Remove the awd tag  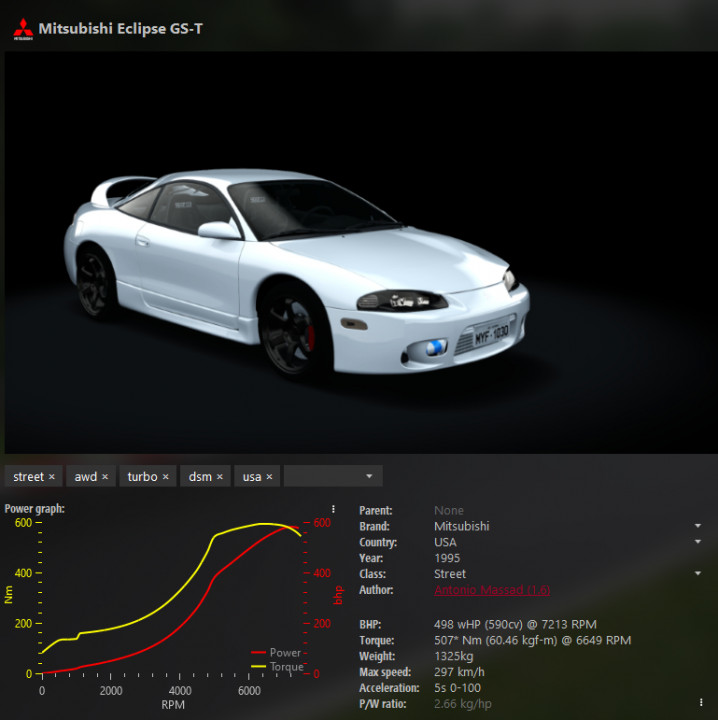[105, 477]
